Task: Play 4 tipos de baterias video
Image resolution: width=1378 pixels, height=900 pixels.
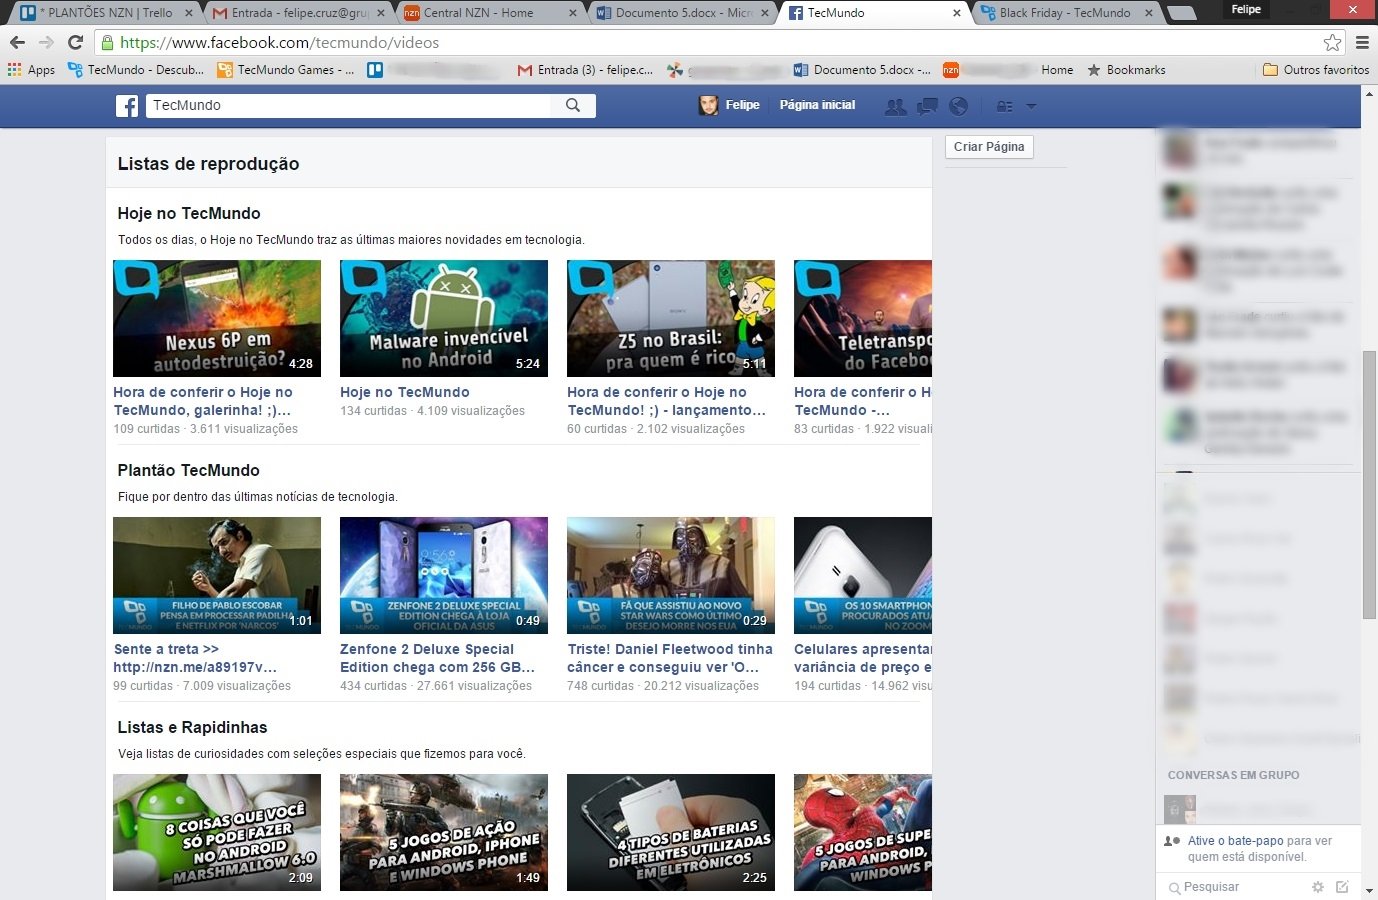Action: pyautogui.click(x=671, y=832)
